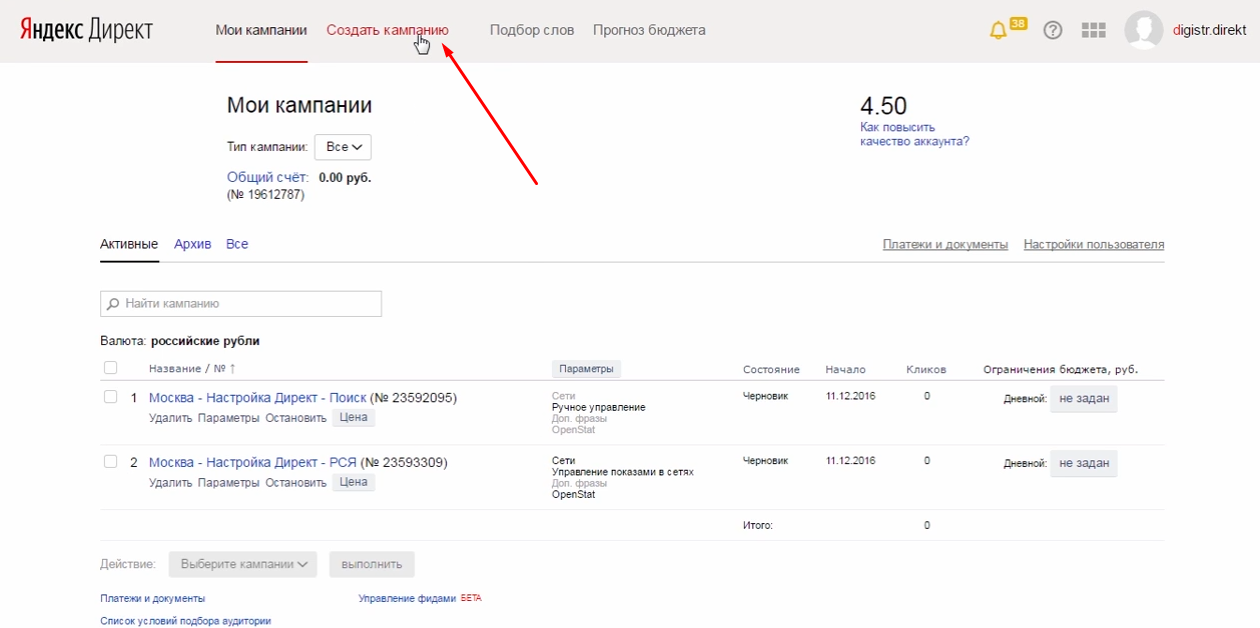The width and height of the screenshot is (1260, 628).
Task: Set daily budget "не задан" for Поиск campaign
Action: (1084, 399)
